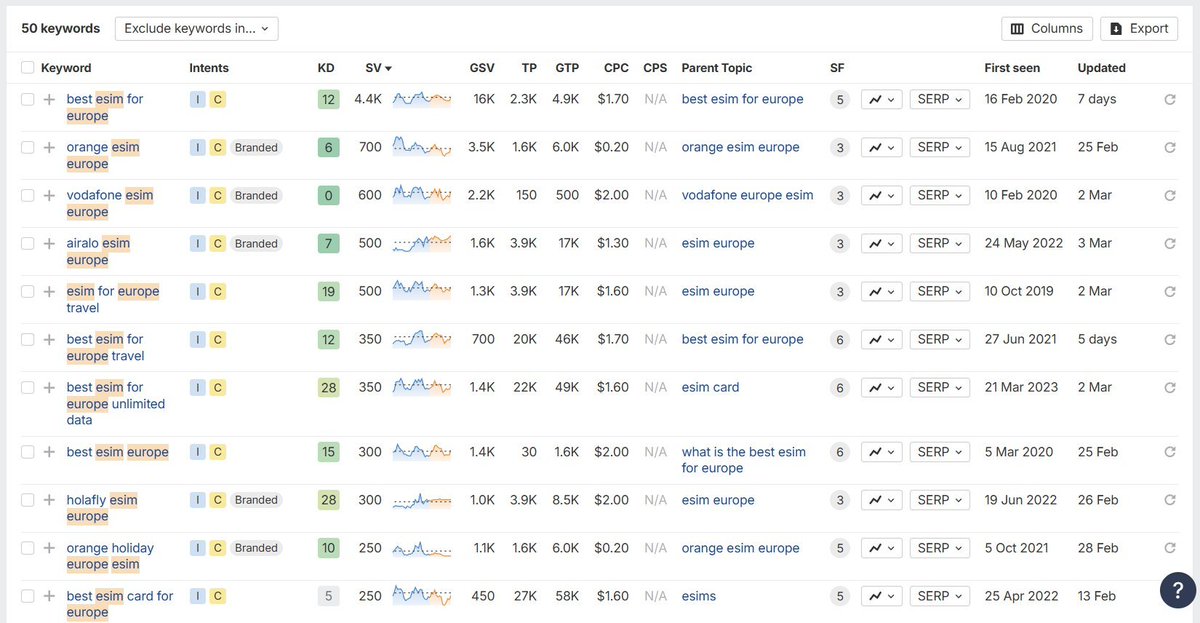Sort by the KD column header
The height and width of the screenshot is (623, 1200).
(x=326, y=68)
